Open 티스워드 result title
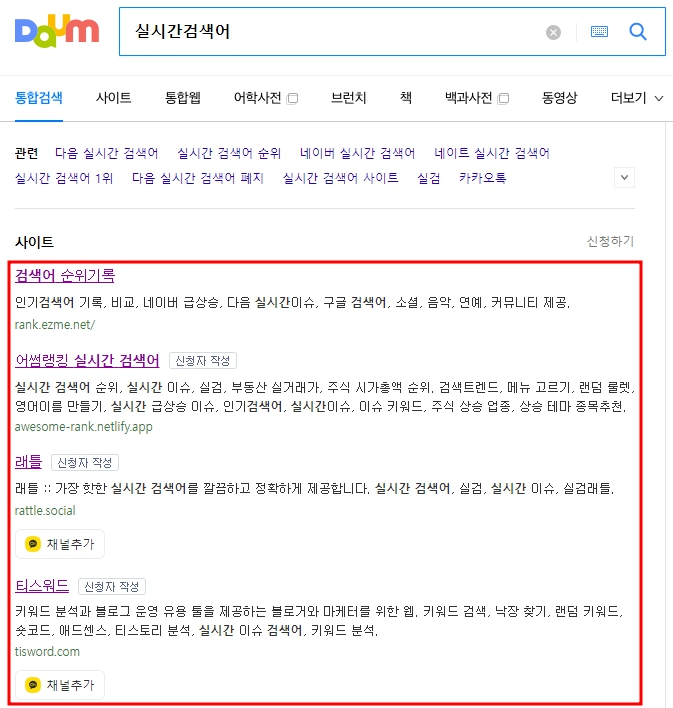Viewport: 673px width, 708px height. click(42, 586)
